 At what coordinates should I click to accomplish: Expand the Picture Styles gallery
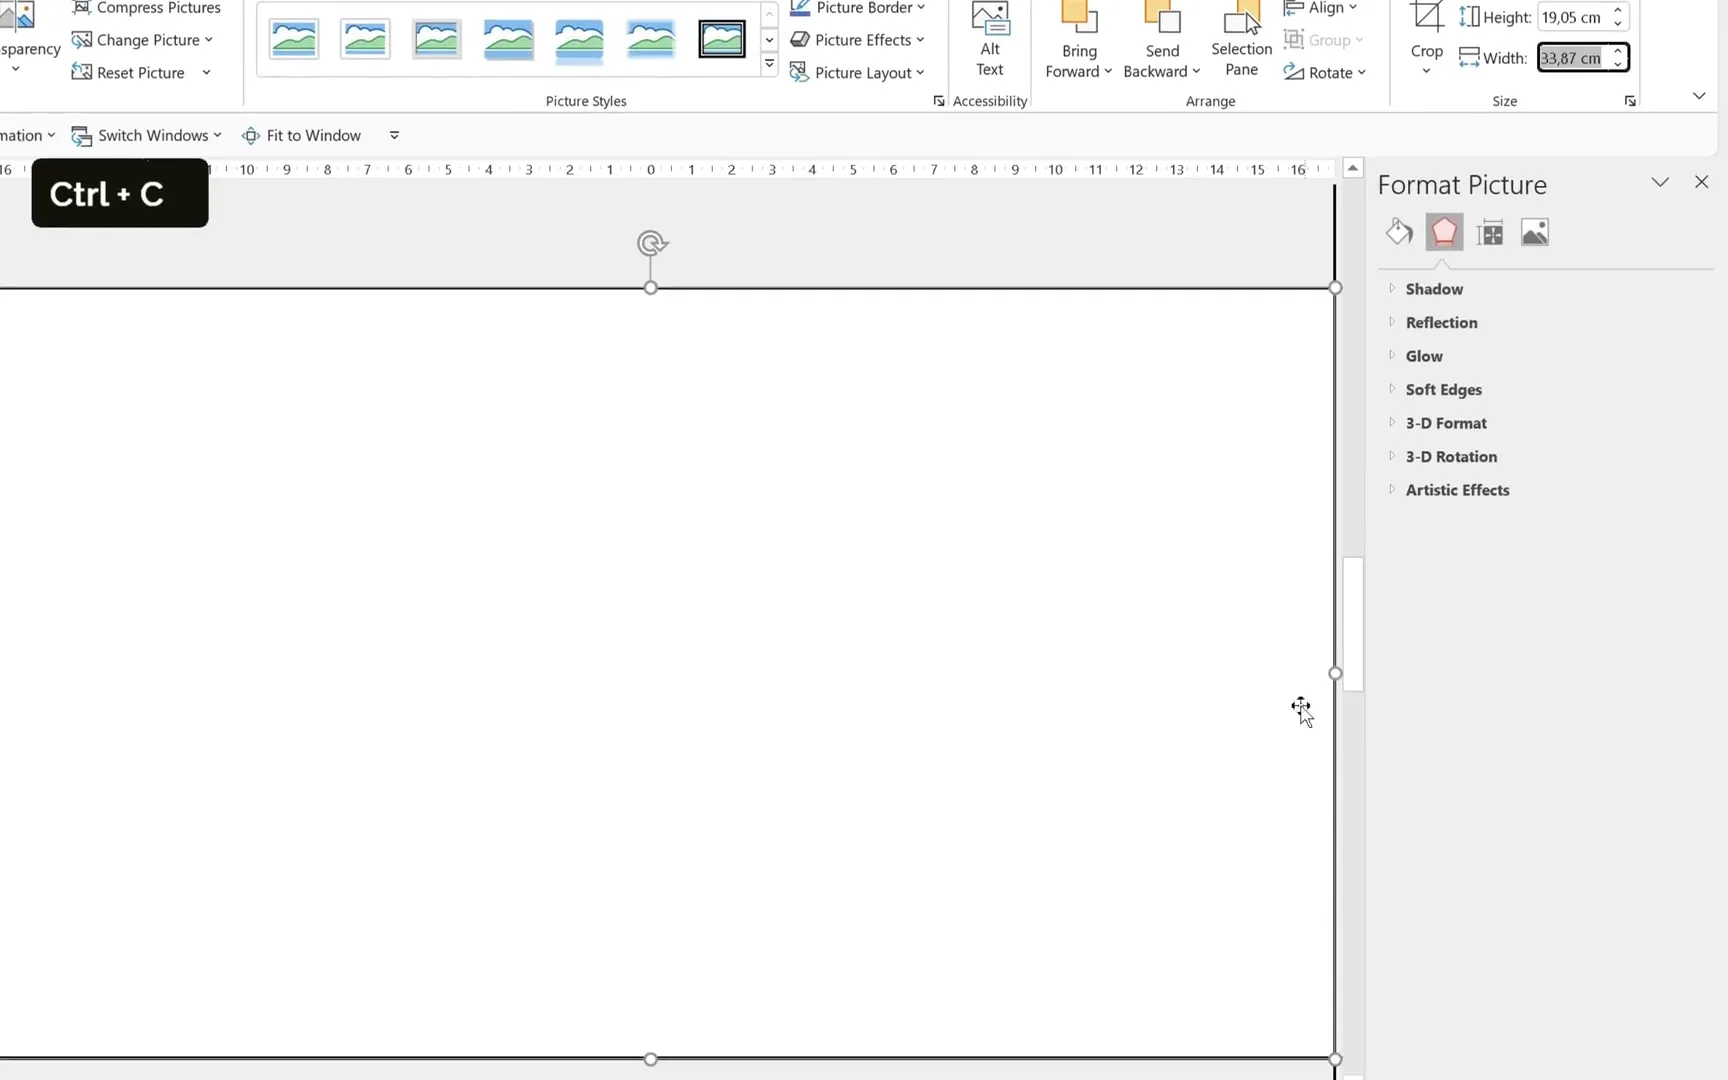coord(769,64)
